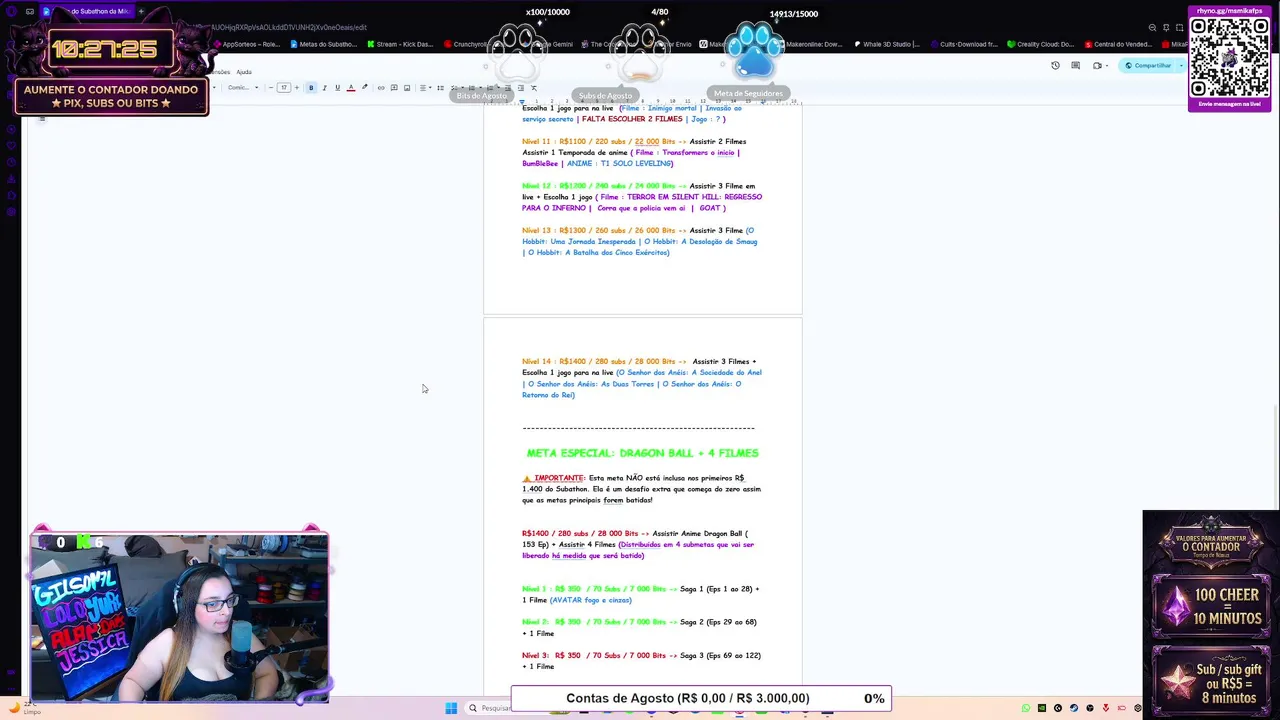
Task: Toggle italic formatting in the Docs toolbar
Action: click(324, 88)
